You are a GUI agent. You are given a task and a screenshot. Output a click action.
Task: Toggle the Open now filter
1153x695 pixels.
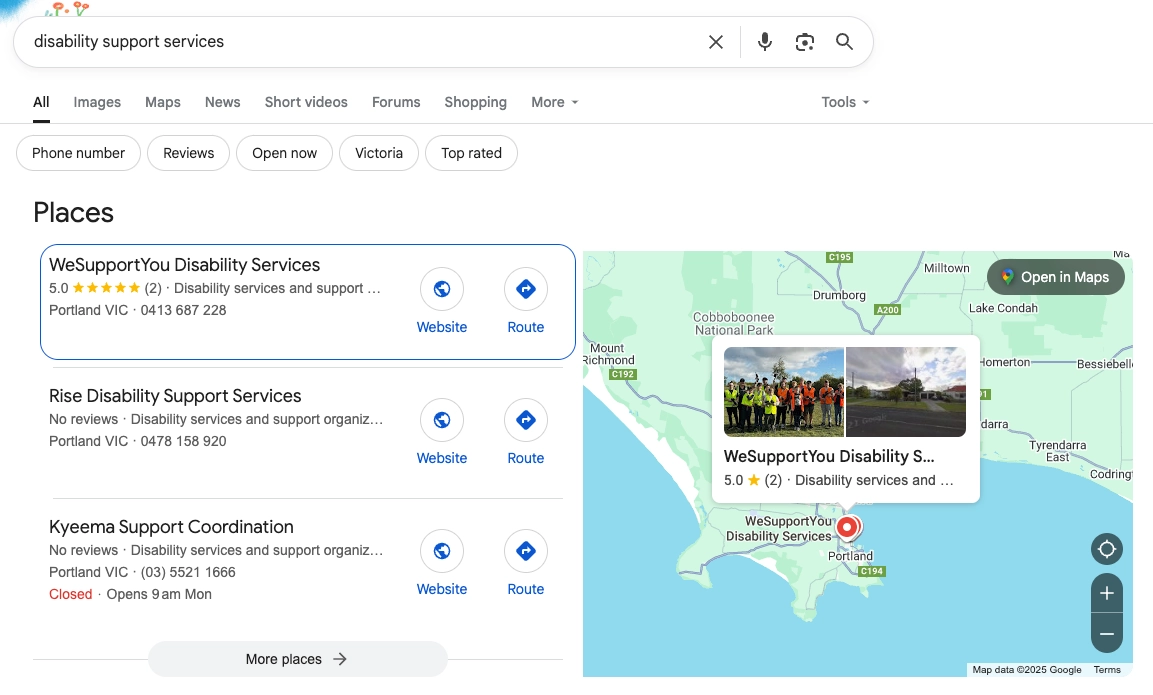coord(284,153)
